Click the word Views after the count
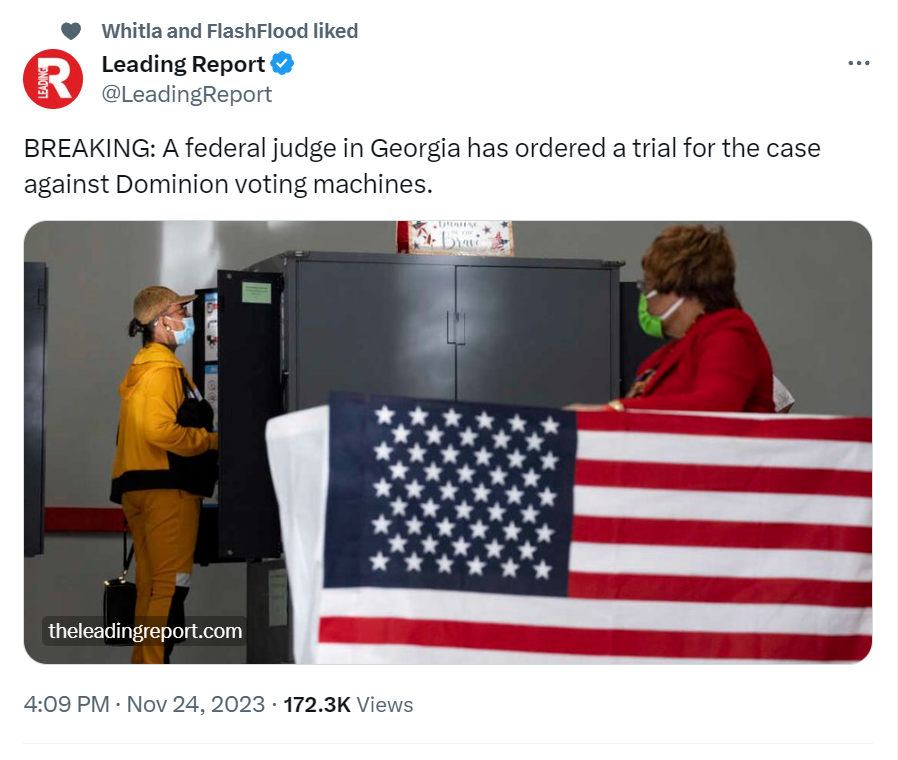This screenshot has height=760, width=898. point(384,704)
